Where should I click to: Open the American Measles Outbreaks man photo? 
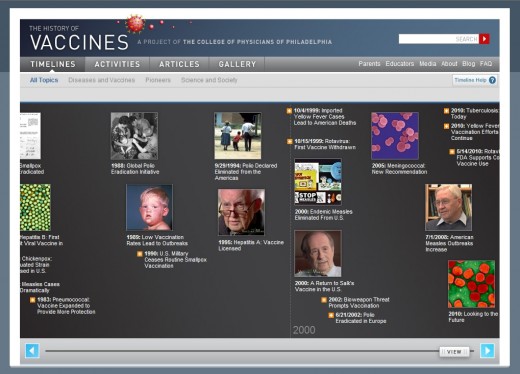click(x=448, y=207)
